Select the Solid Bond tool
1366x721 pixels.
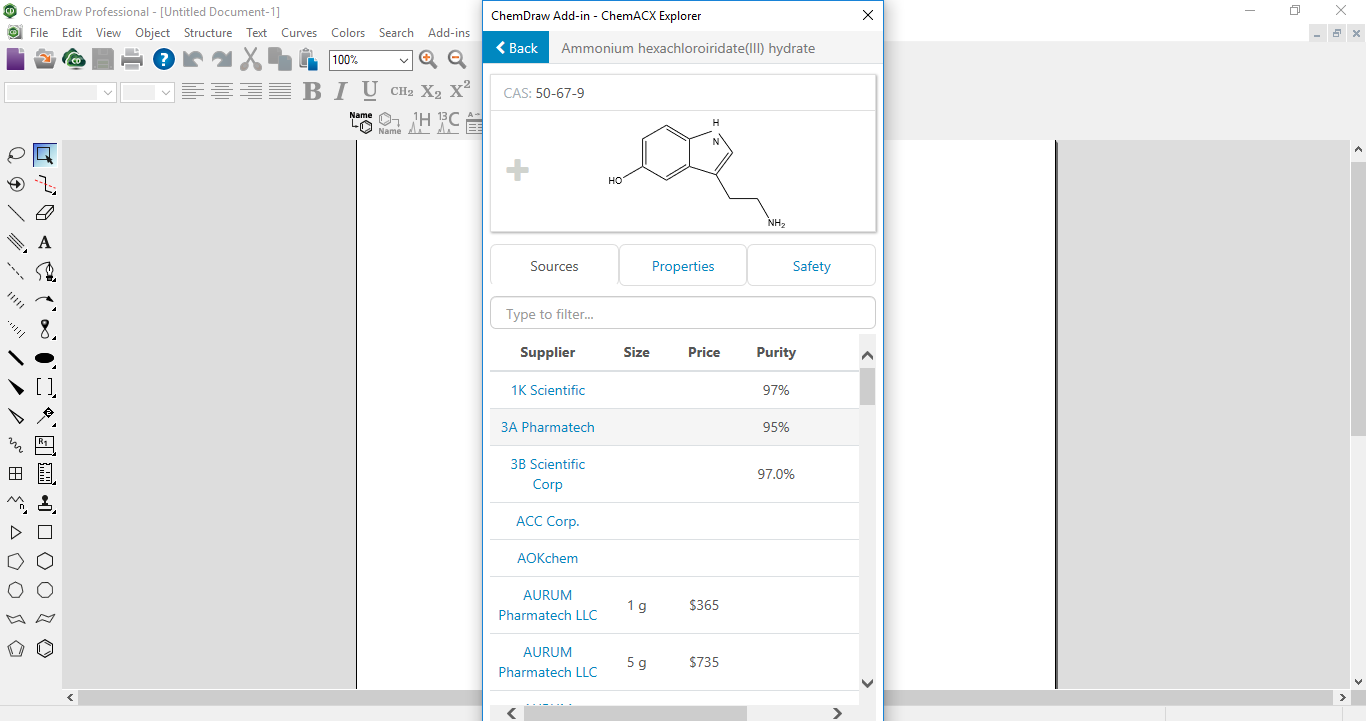(16, 213)
